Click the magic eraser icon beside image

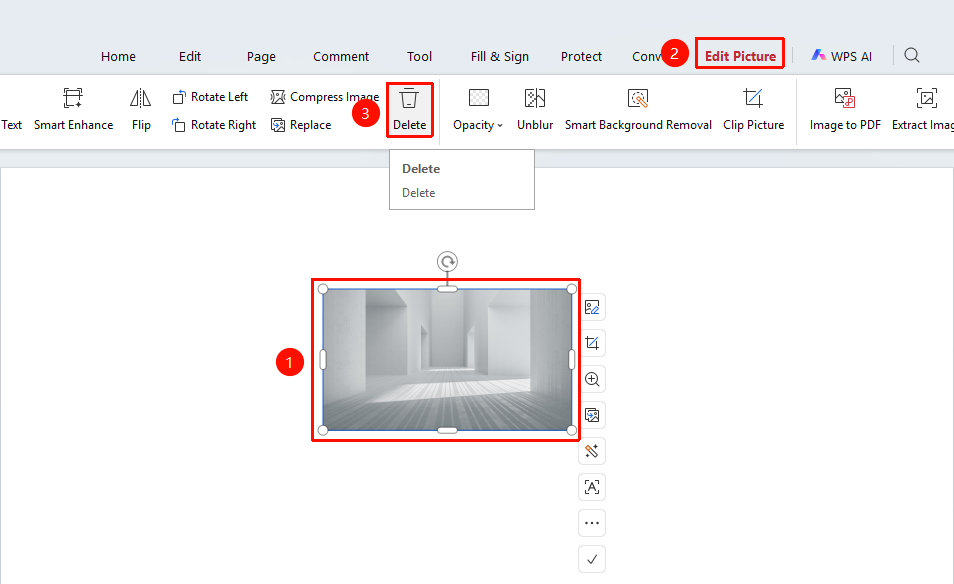tap(592, 451)
